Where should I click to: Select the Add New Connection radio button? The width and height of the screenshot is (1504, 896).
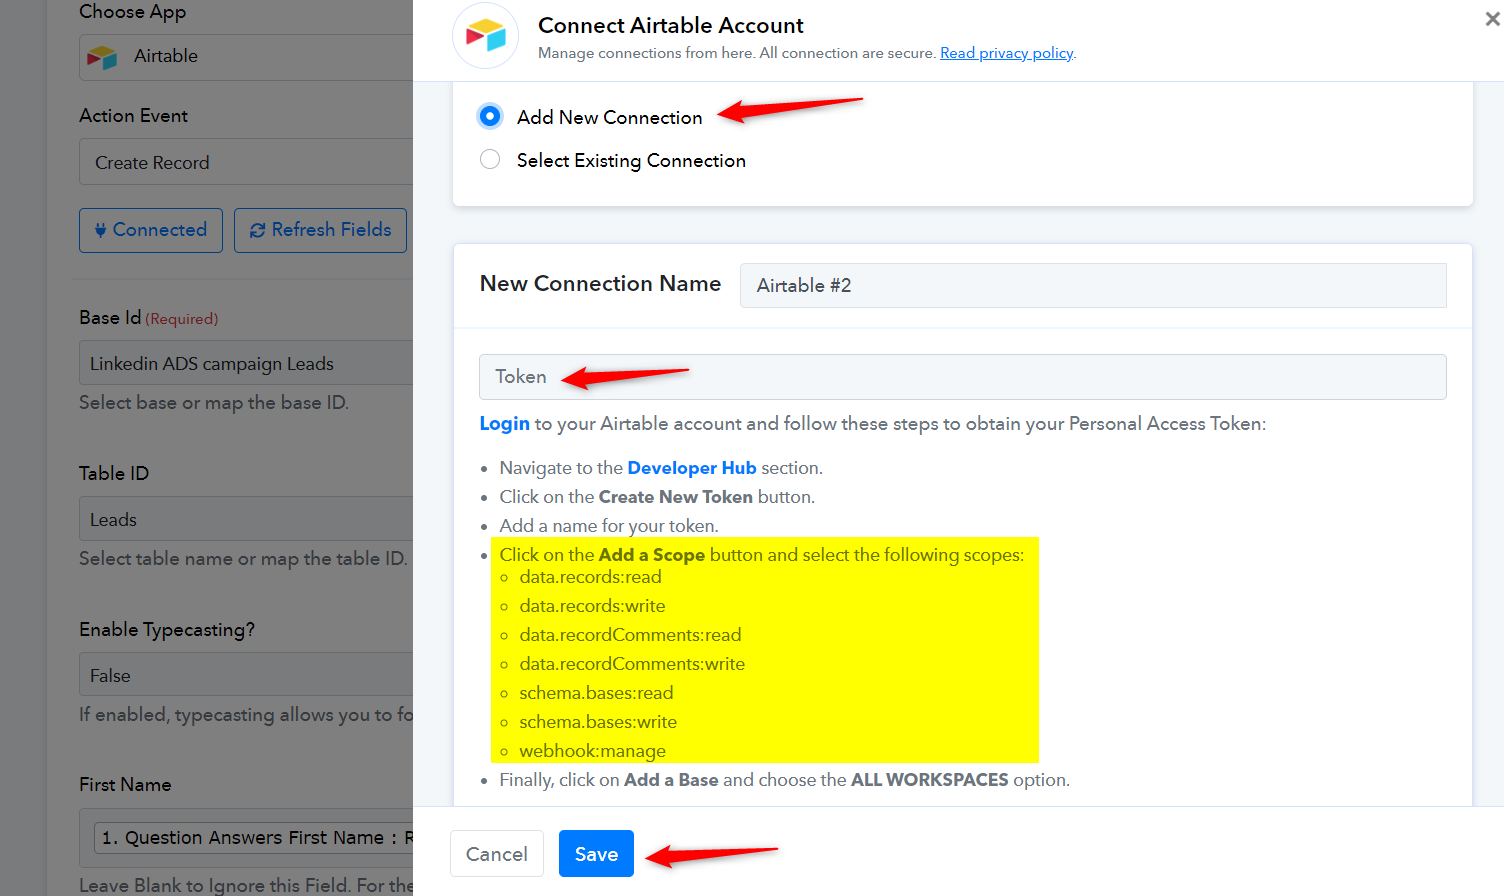[x=490, y=116]
